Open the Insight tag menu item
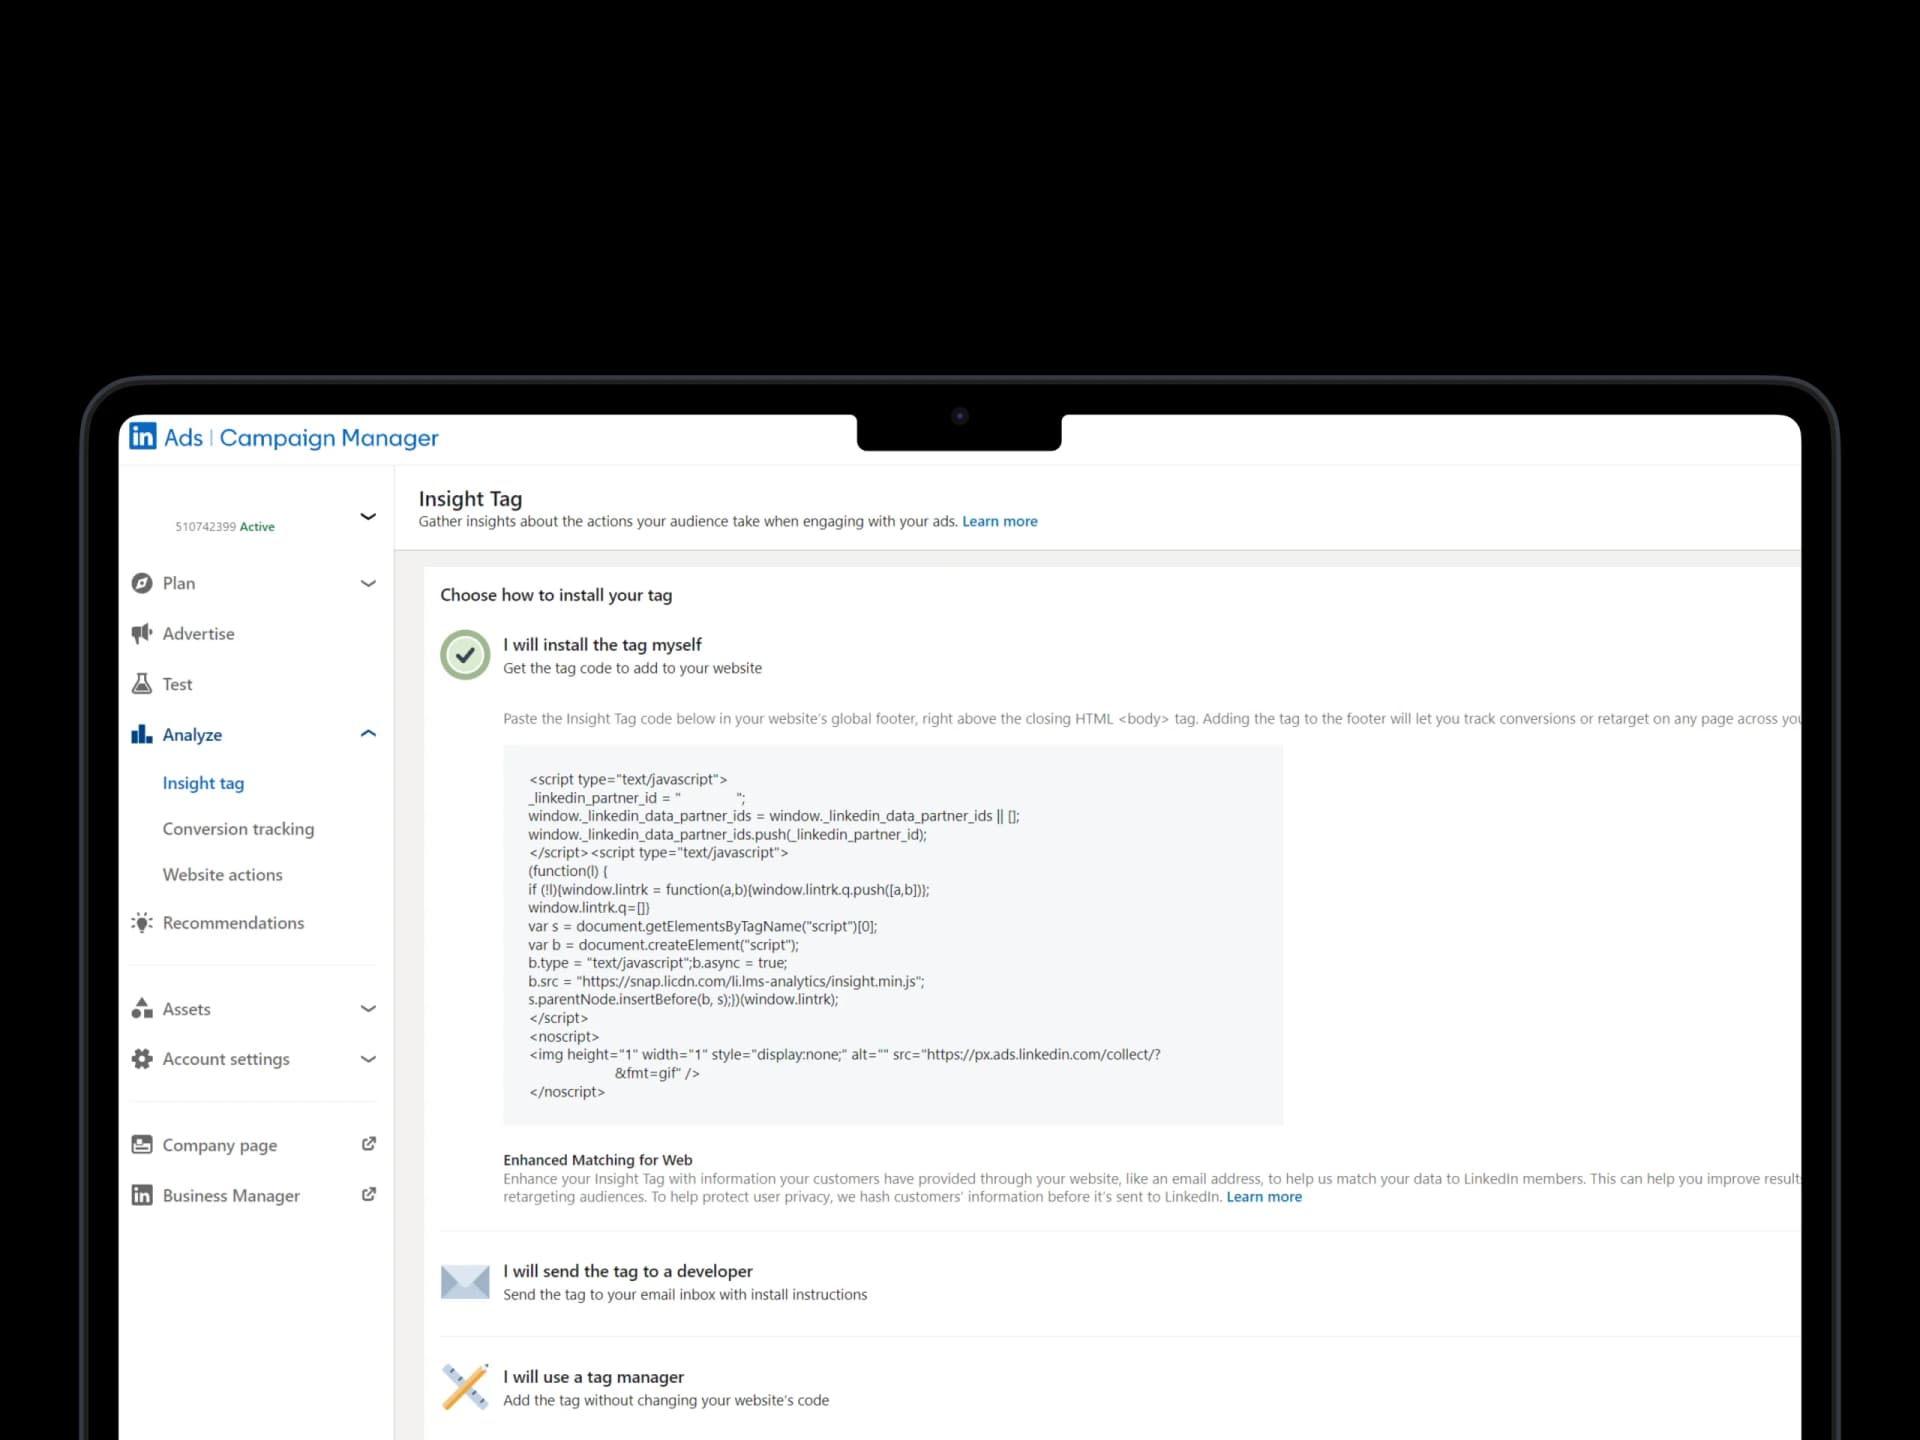1920x1440 pixels. click(203, 783)
